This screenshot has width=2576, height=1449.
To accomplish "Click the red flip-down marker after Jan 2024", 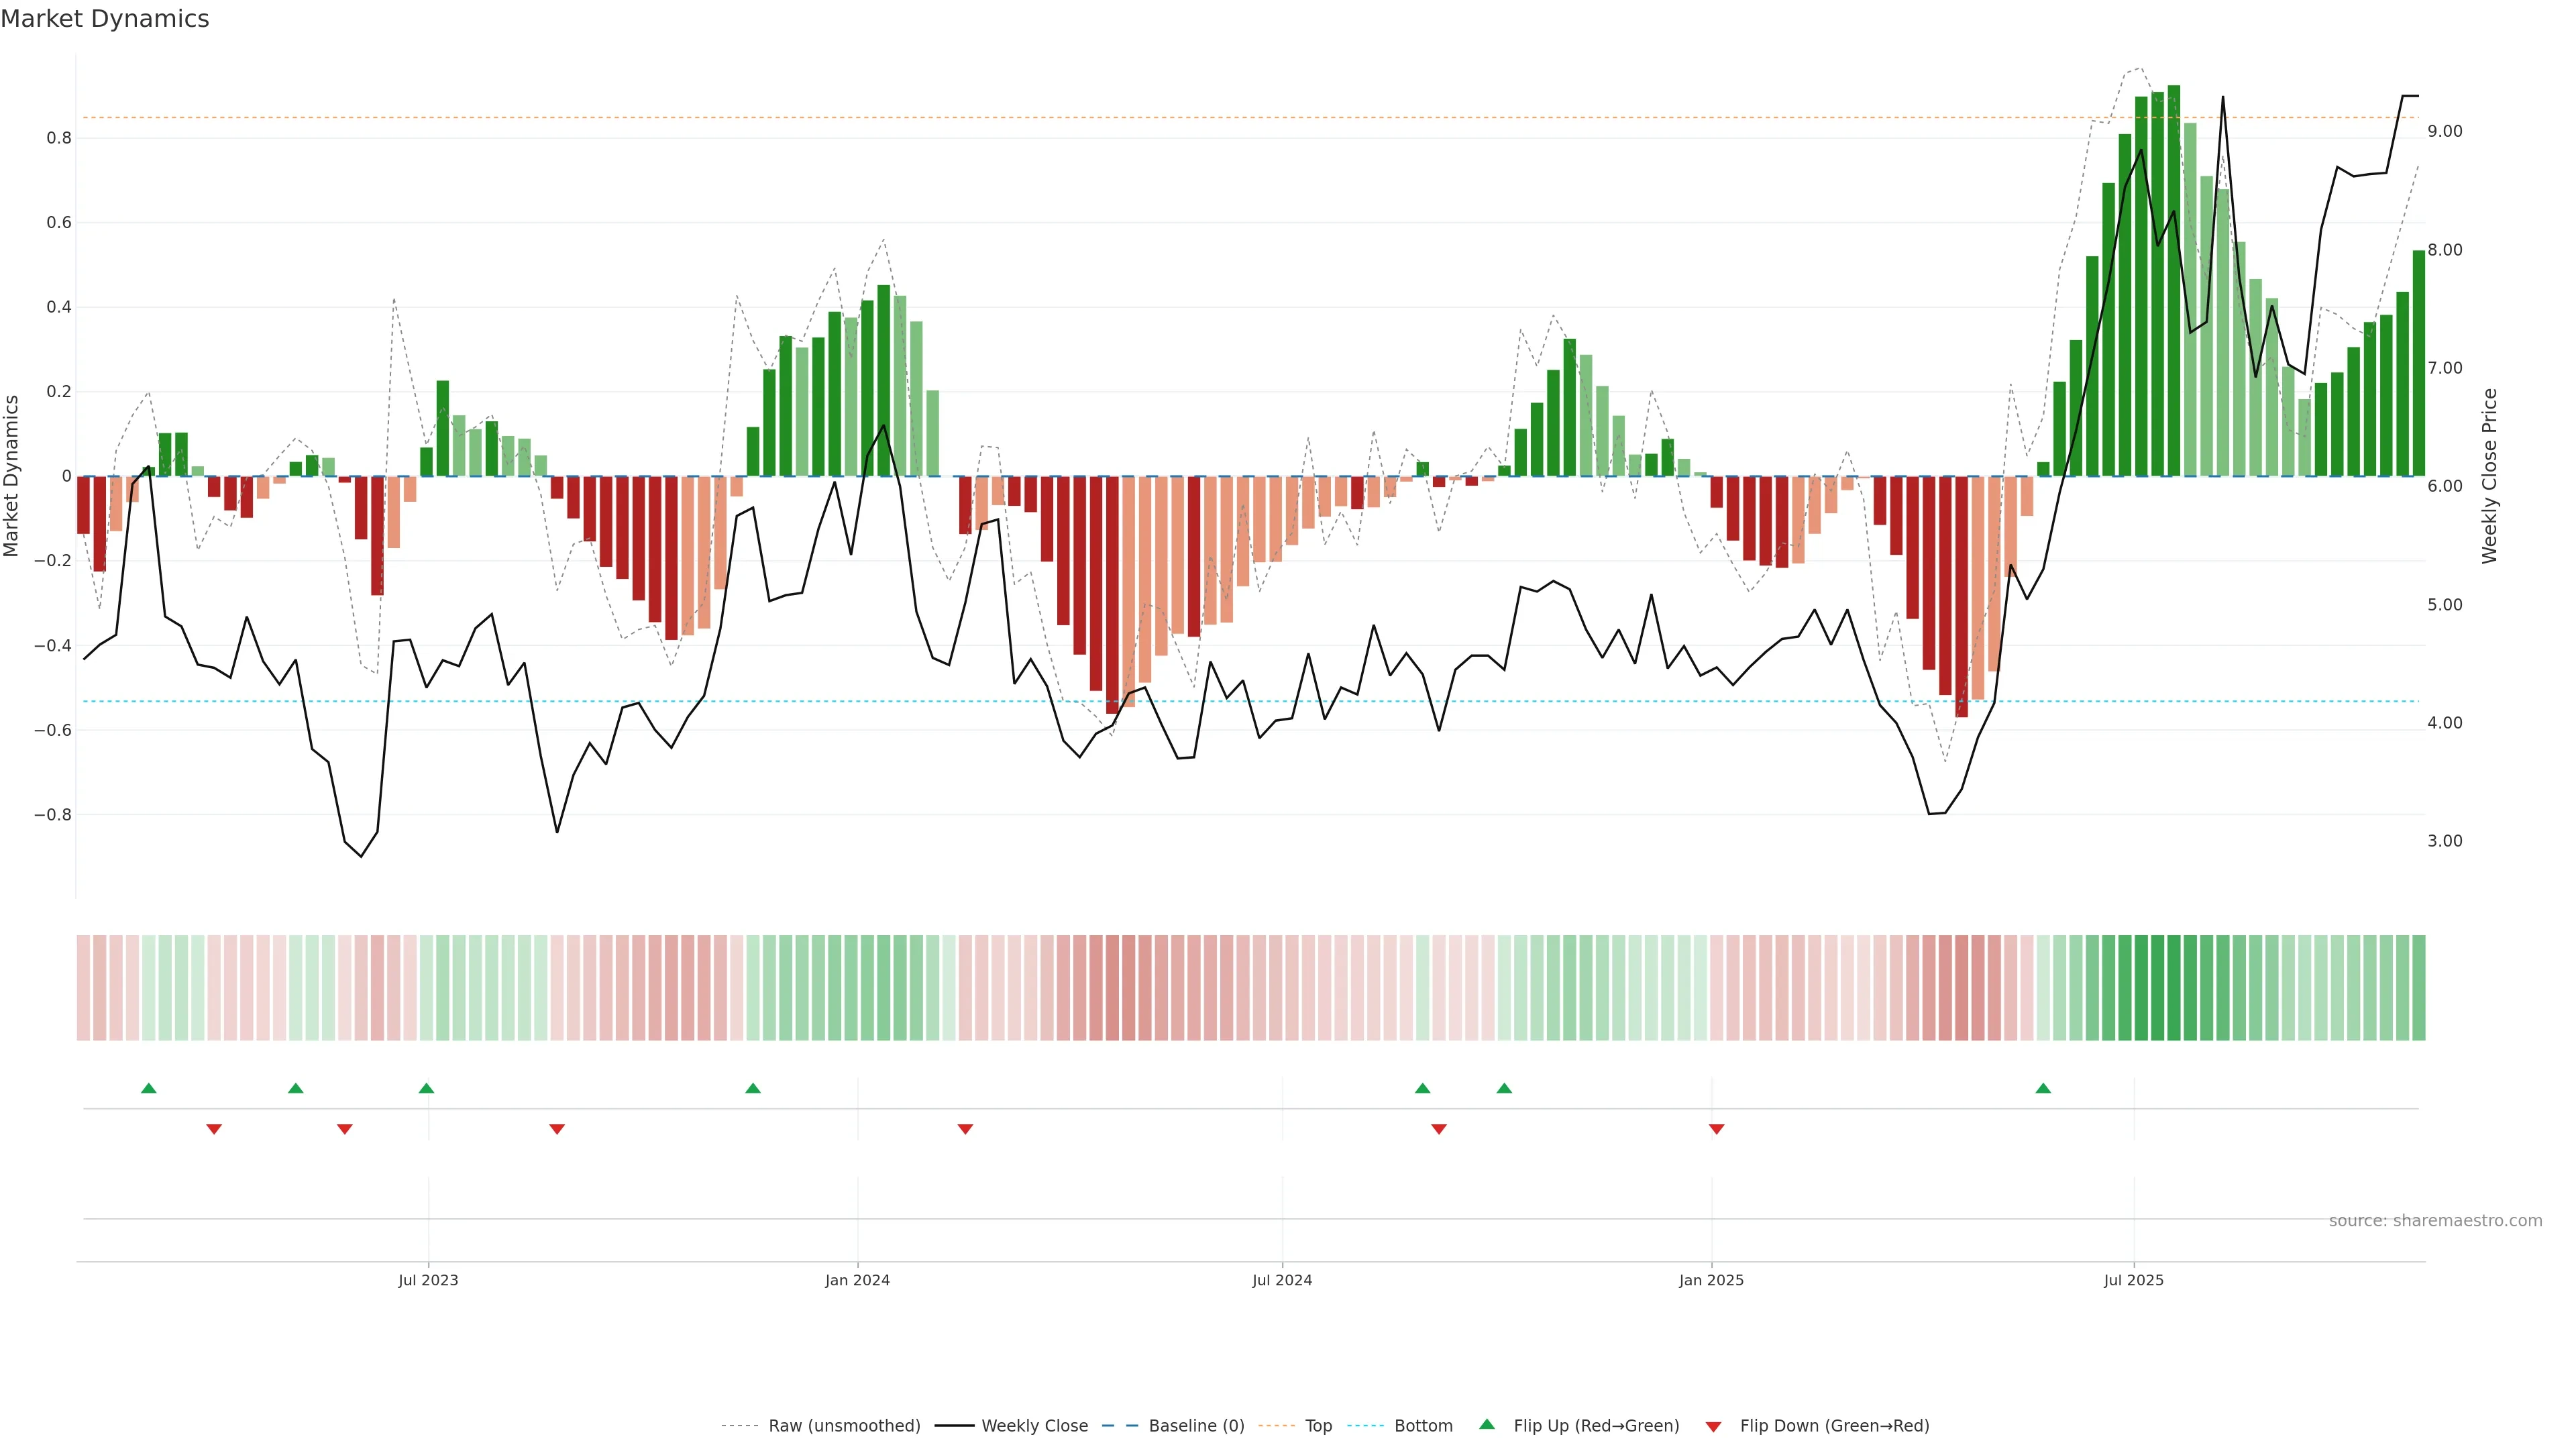I will pyautogui.click(x=965, y=1129).
